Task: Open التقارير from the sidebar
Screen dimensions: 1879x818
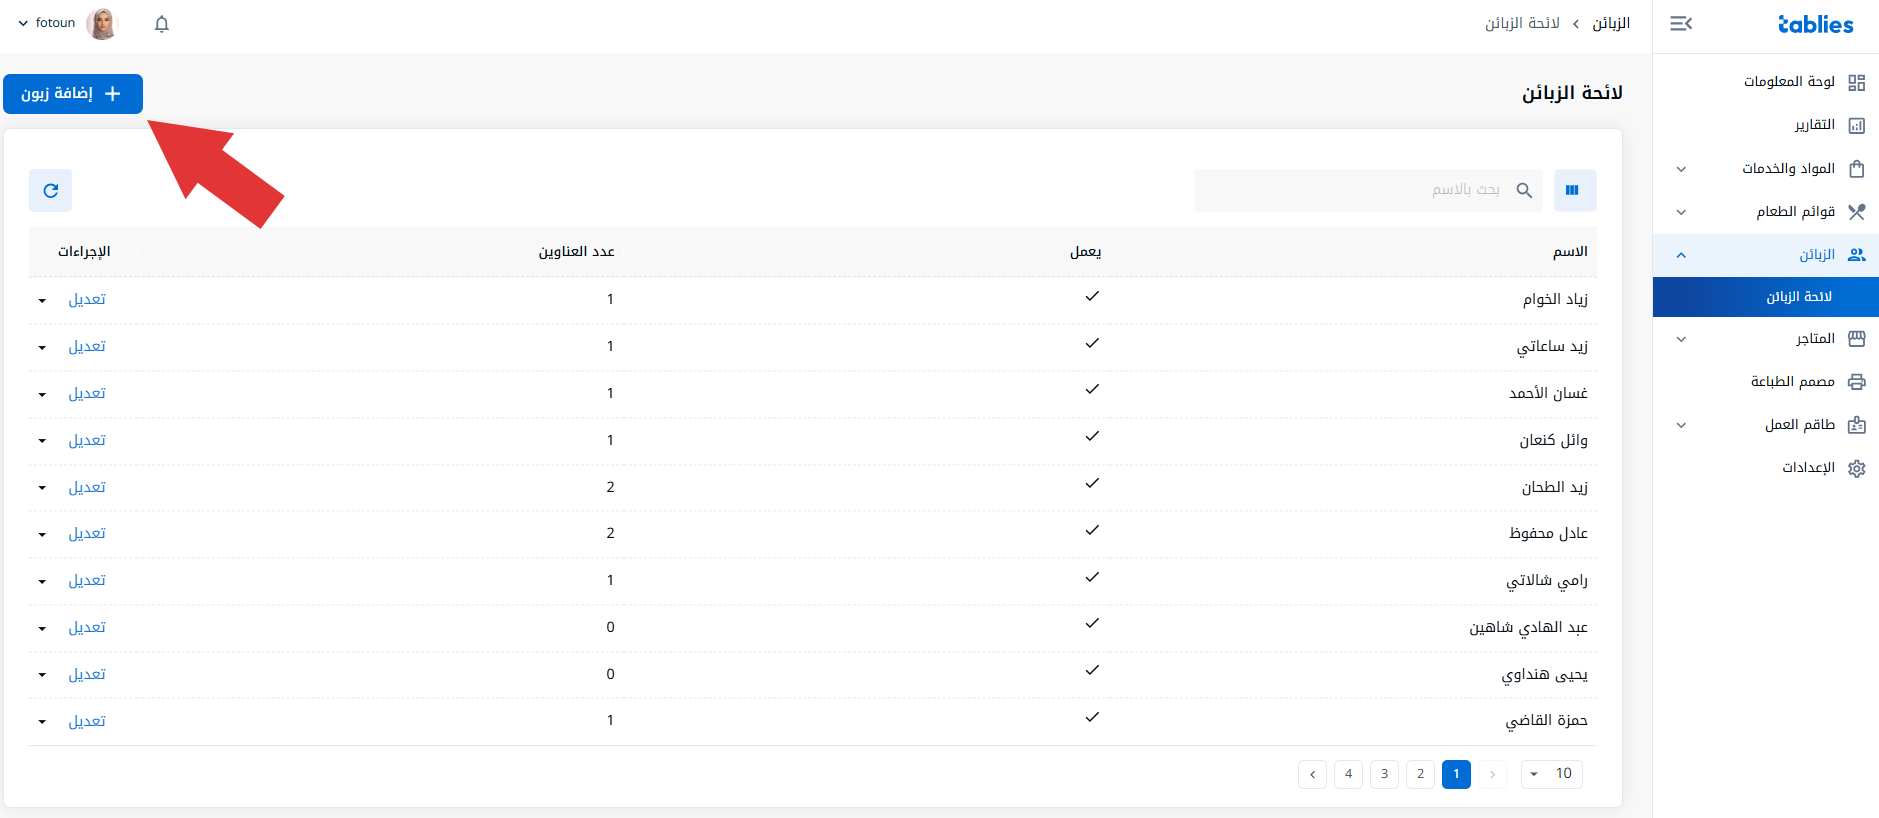Action: [x=1814, y=125]
